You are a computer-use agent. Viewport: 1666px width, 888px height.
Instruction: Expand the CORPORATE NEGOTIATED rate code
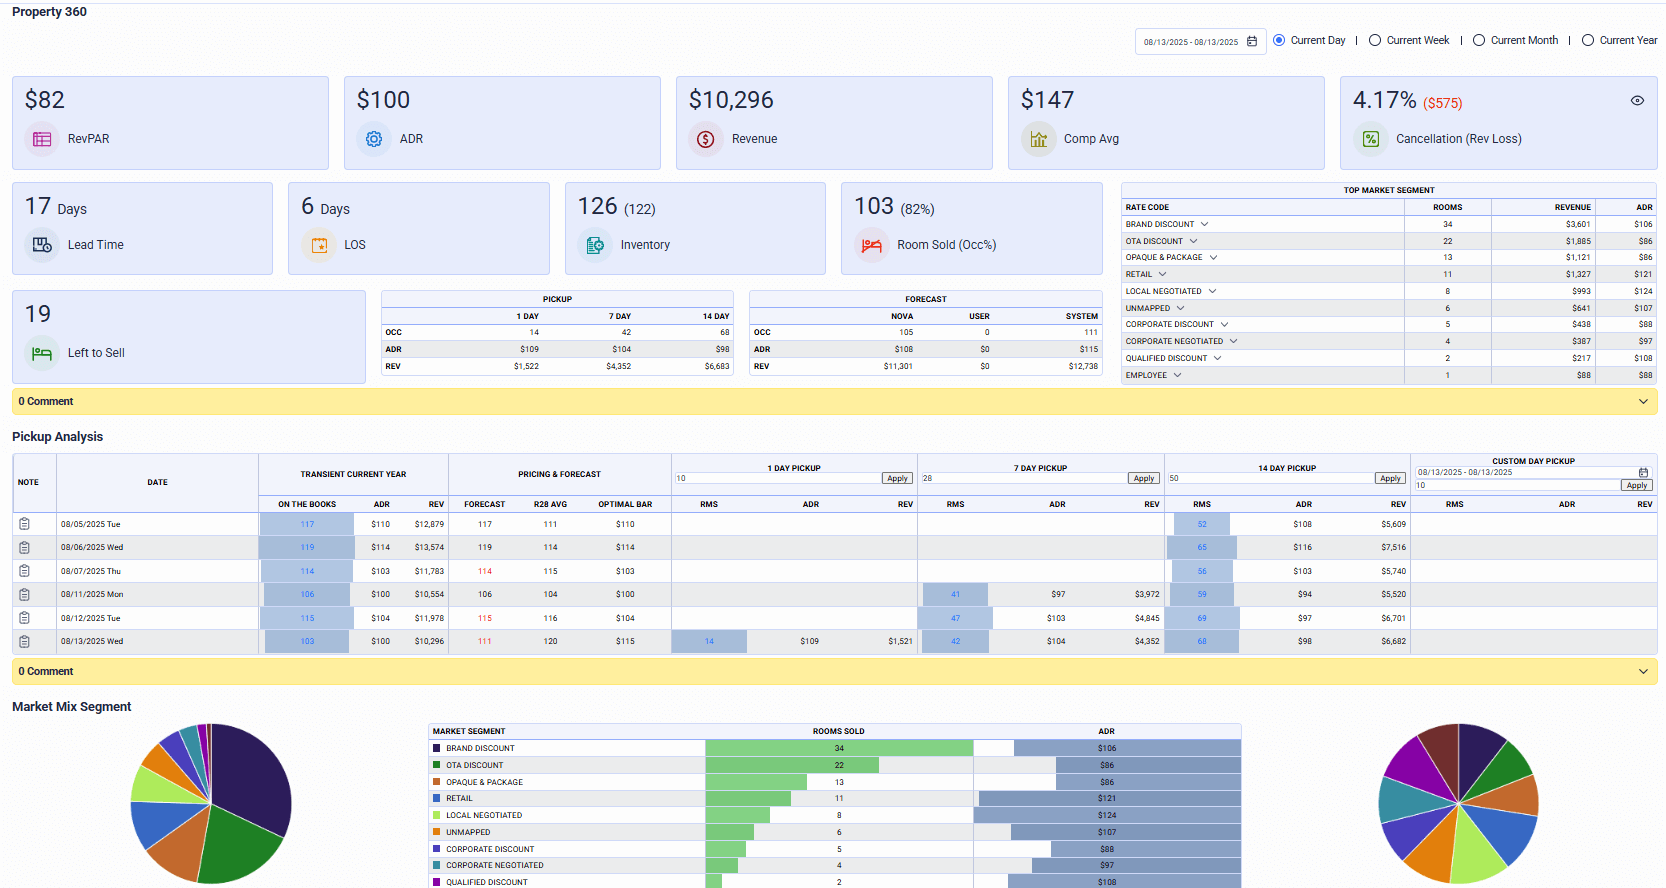coord(1233,341)
